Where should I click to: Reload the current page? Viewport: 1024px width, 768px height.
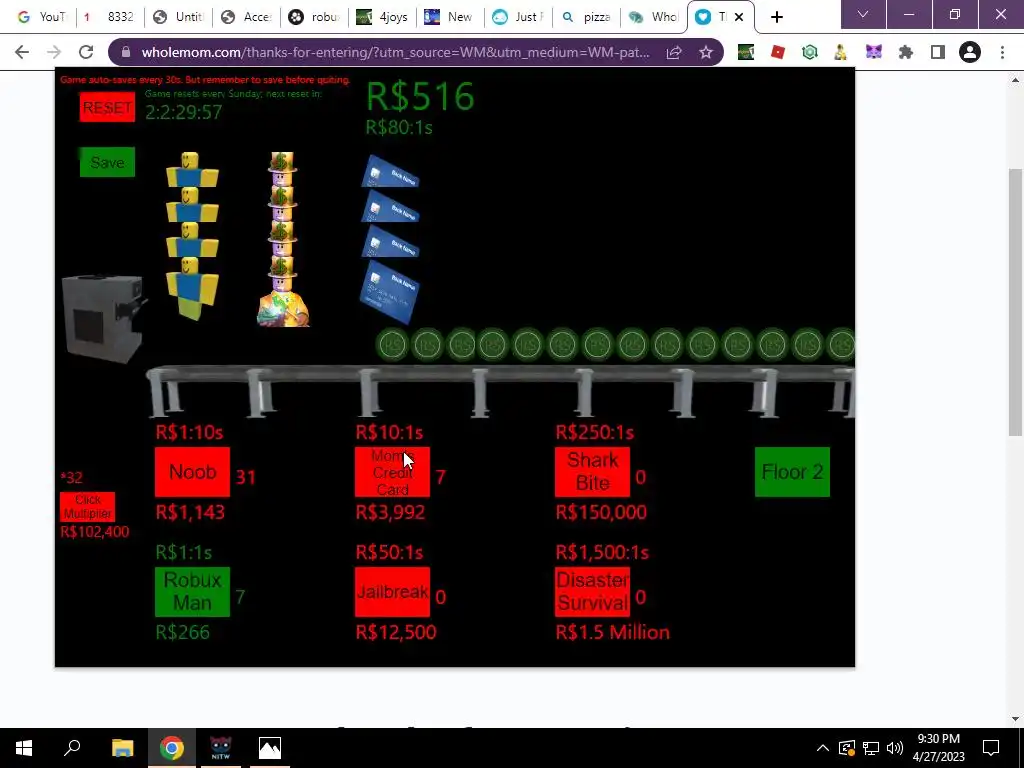click(86, 52)
